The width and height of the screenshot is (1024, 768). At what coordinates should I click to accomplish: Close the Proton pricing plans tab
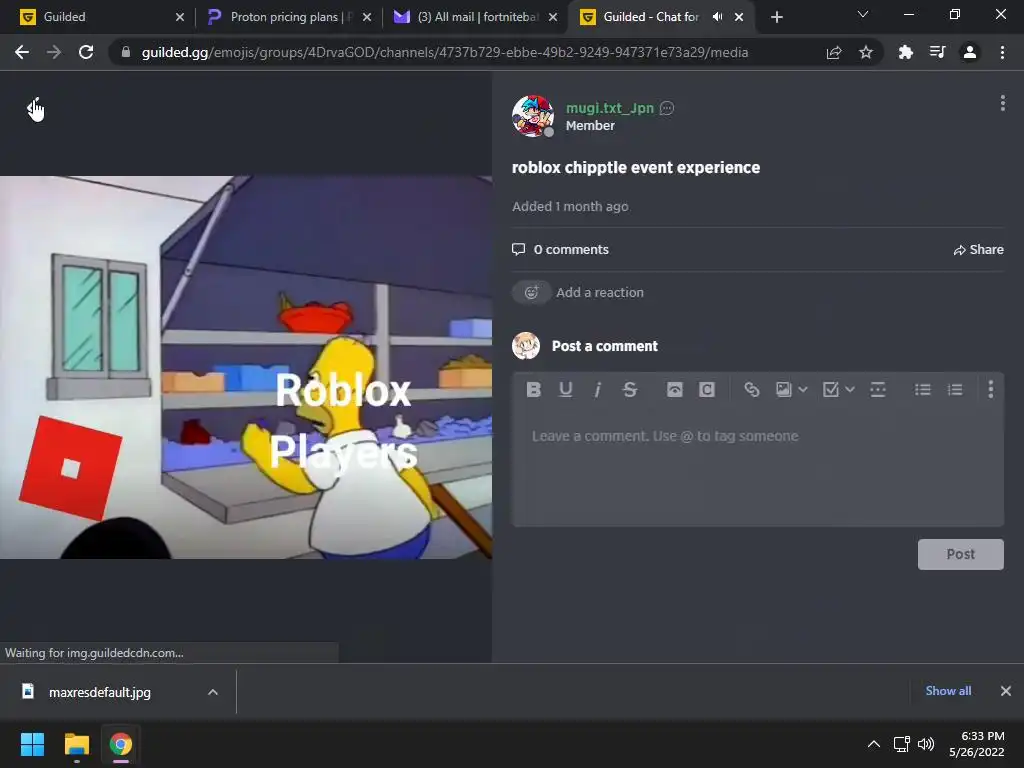(367, 17)
